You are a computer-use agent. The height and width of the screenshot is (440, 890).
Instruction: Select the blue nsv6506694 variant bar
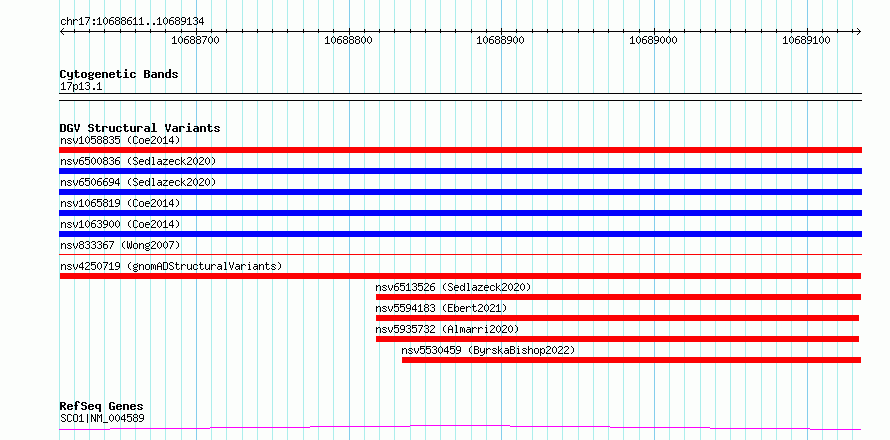[461, 192]
